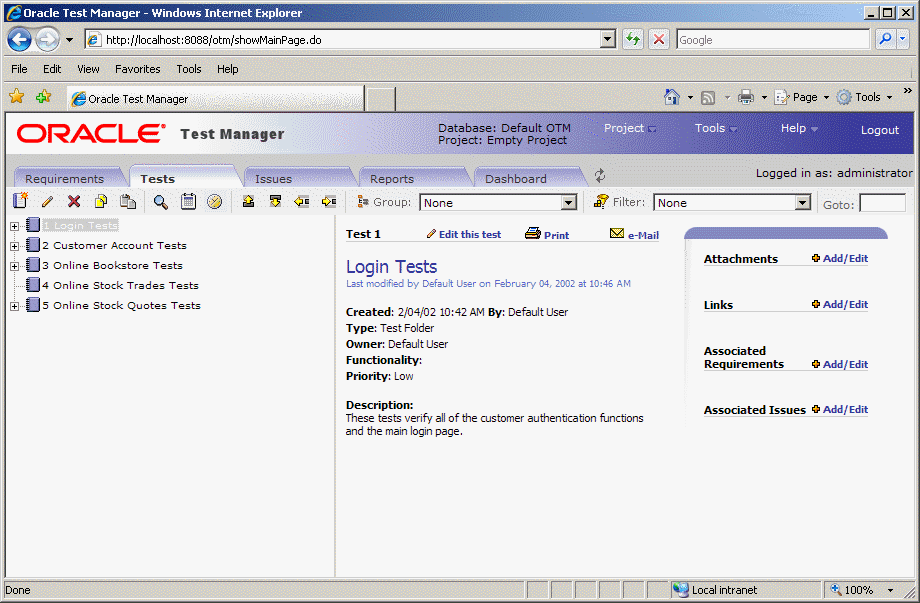
Task: Click the Logout link
Action: [880, 130]
